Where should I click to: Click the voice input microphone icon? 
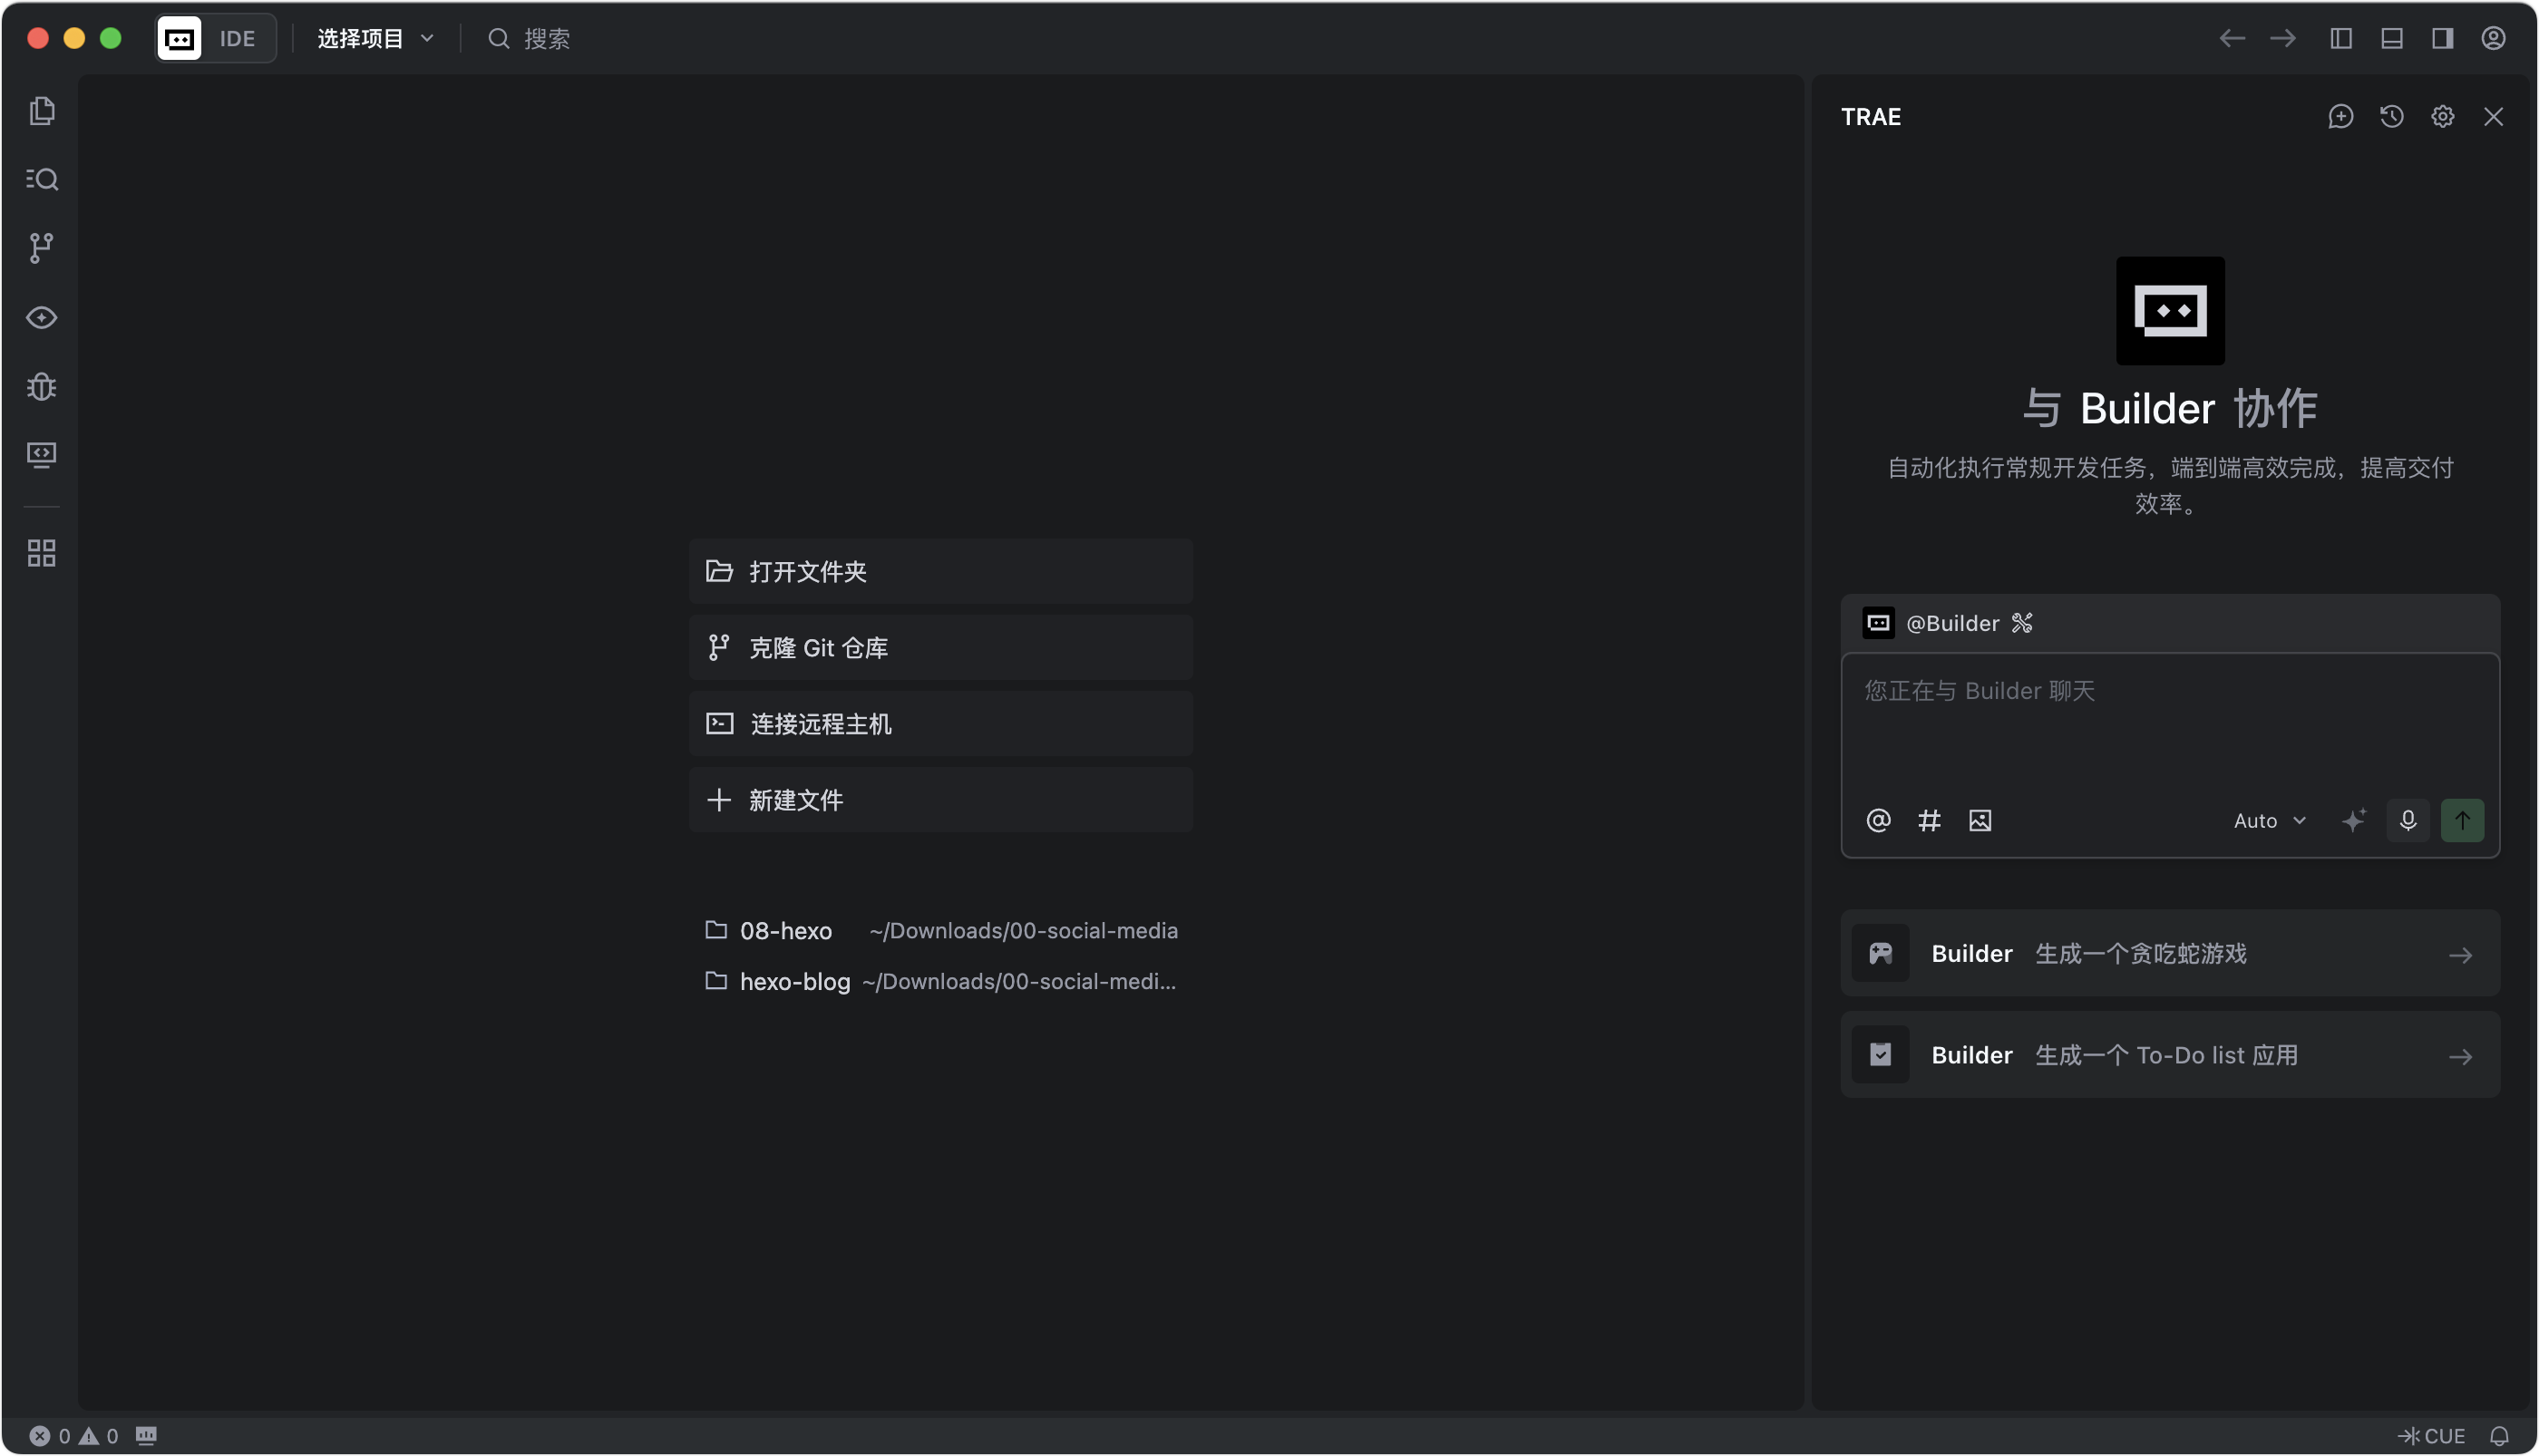2407,820
